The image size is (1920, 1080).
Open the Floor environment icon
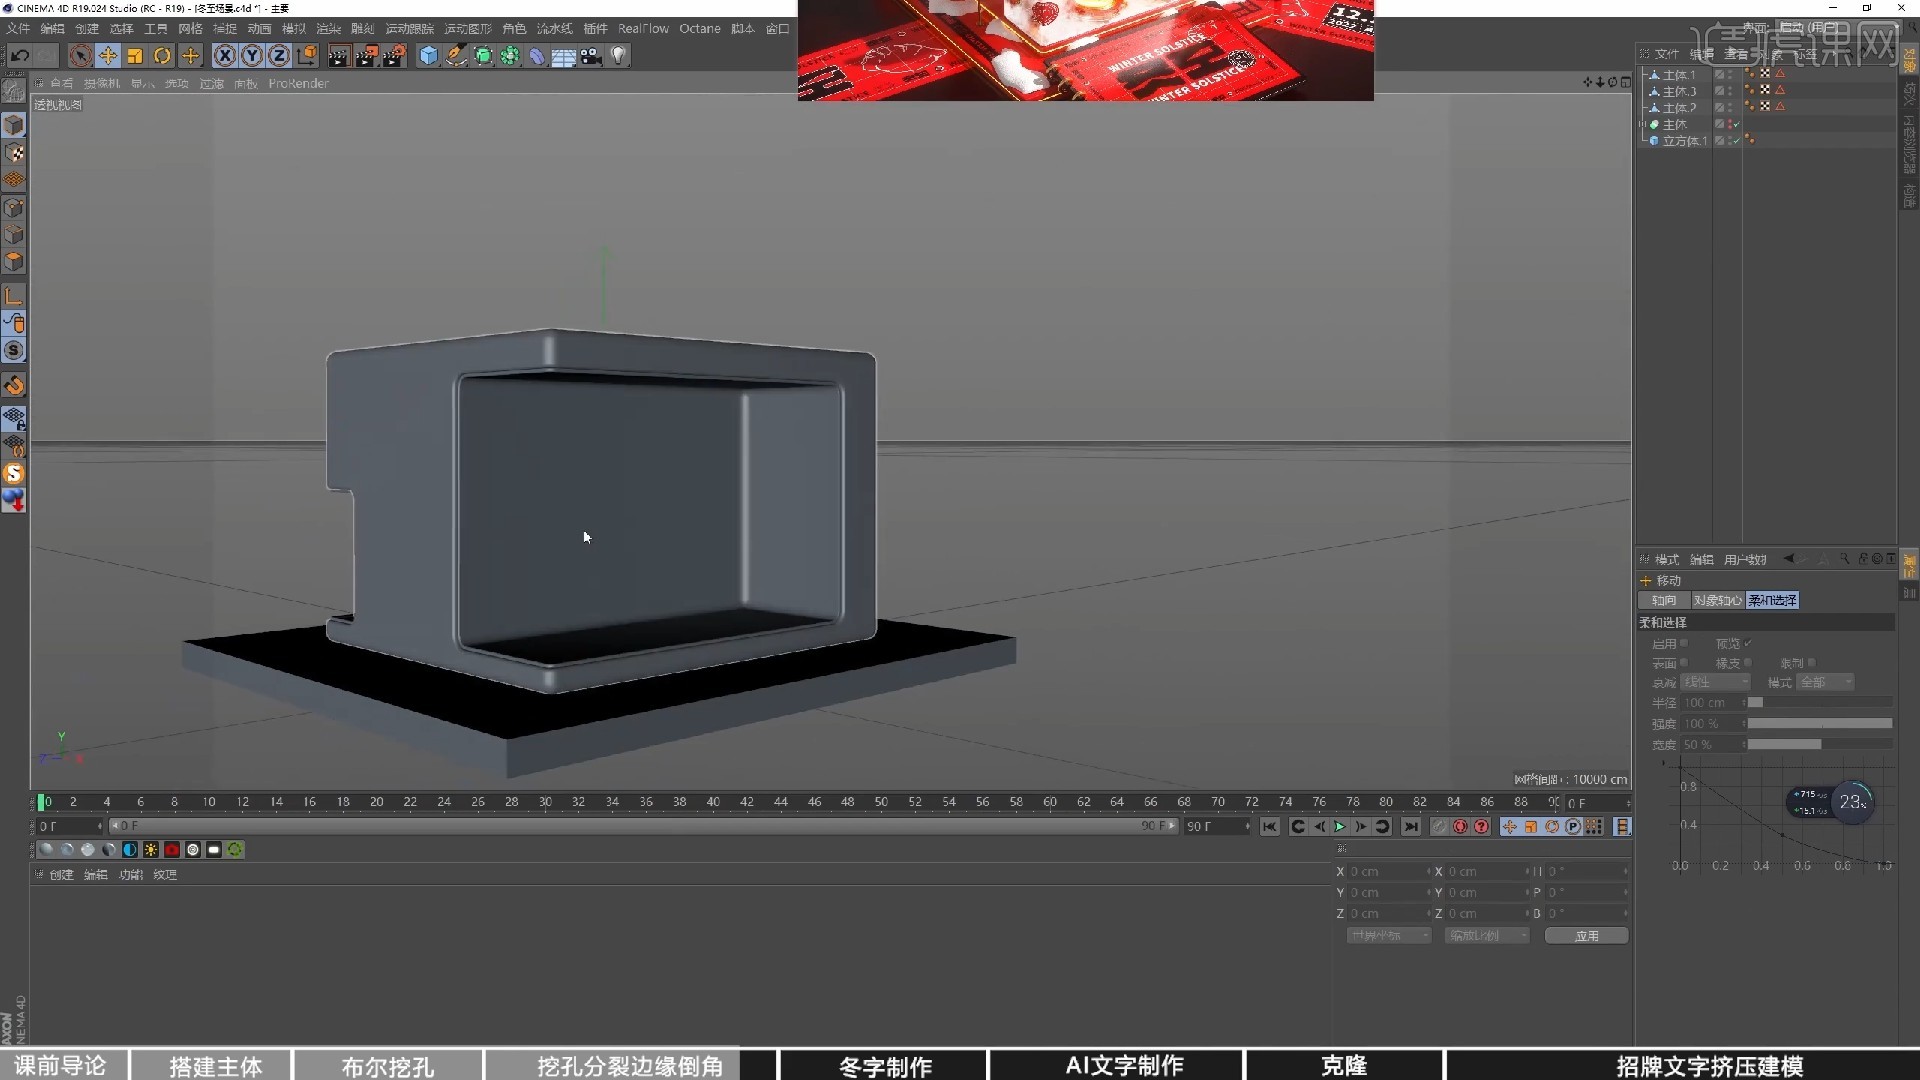pos(564,56)
